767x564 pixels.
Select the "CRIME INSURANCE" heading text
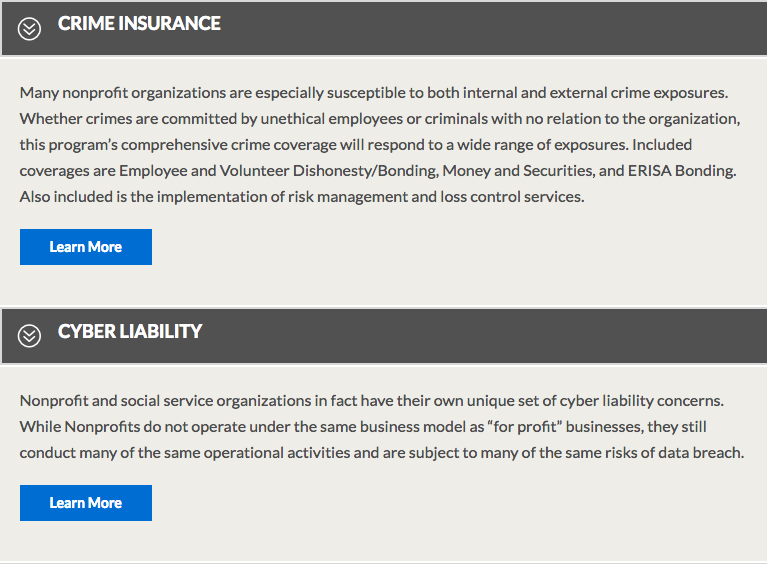point(139,24)
